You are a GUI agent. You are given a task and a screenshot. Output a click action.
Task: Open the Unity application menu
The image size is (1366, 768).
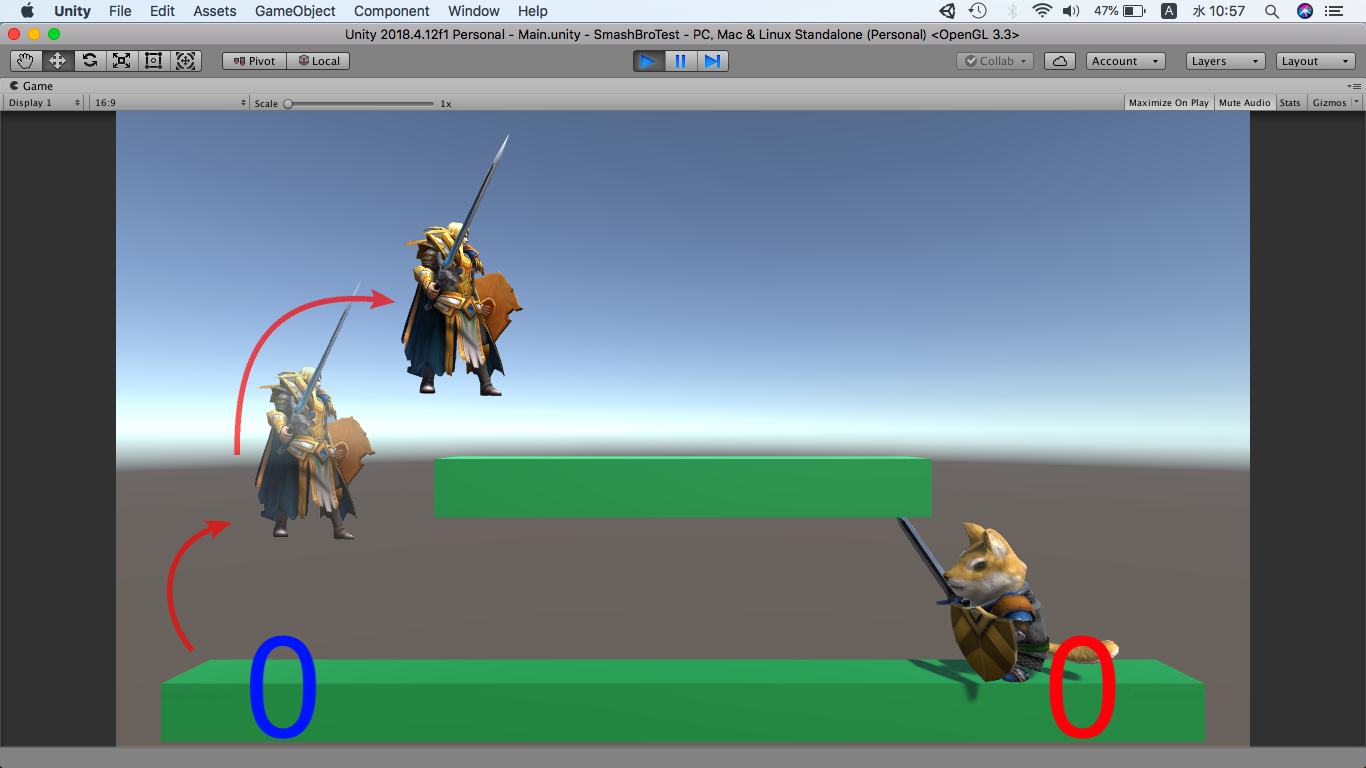tap(72, 11)
